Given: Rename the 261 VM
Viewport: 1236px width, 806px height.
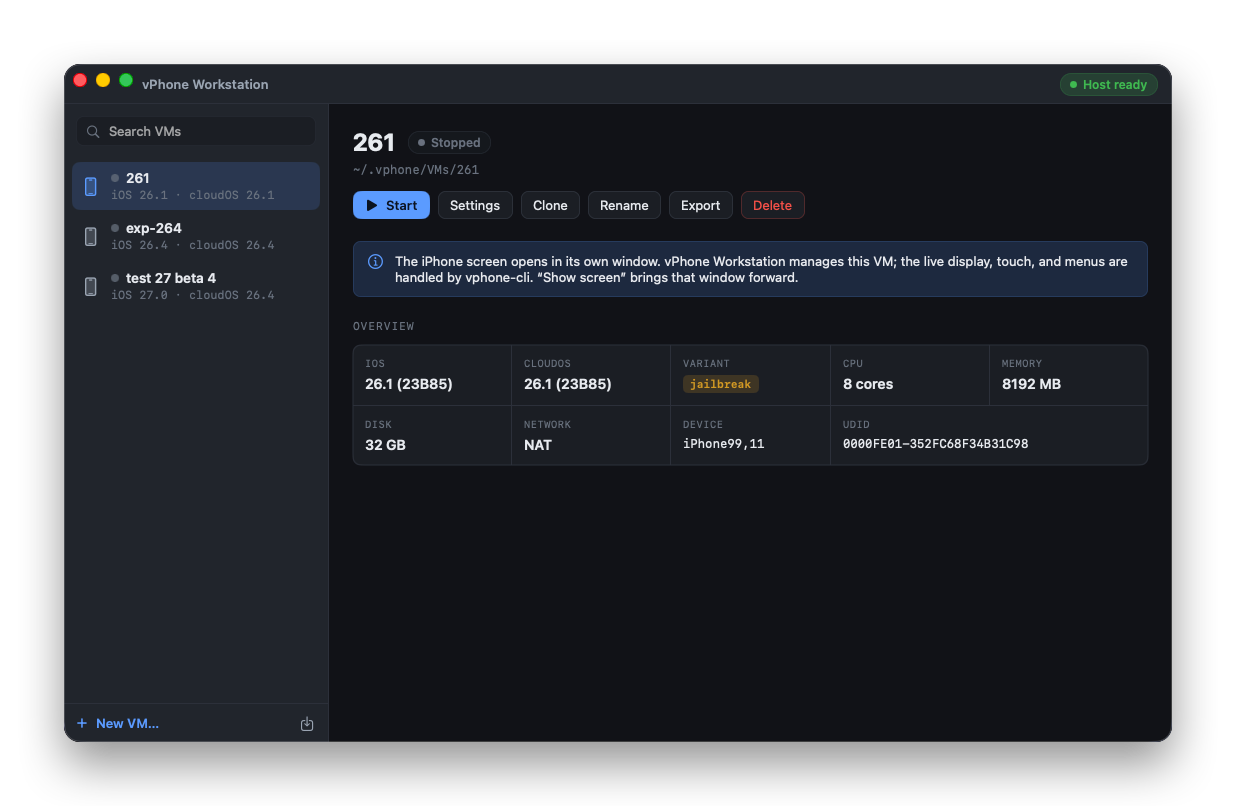Looking at the screenshot, I should (624, 205).
